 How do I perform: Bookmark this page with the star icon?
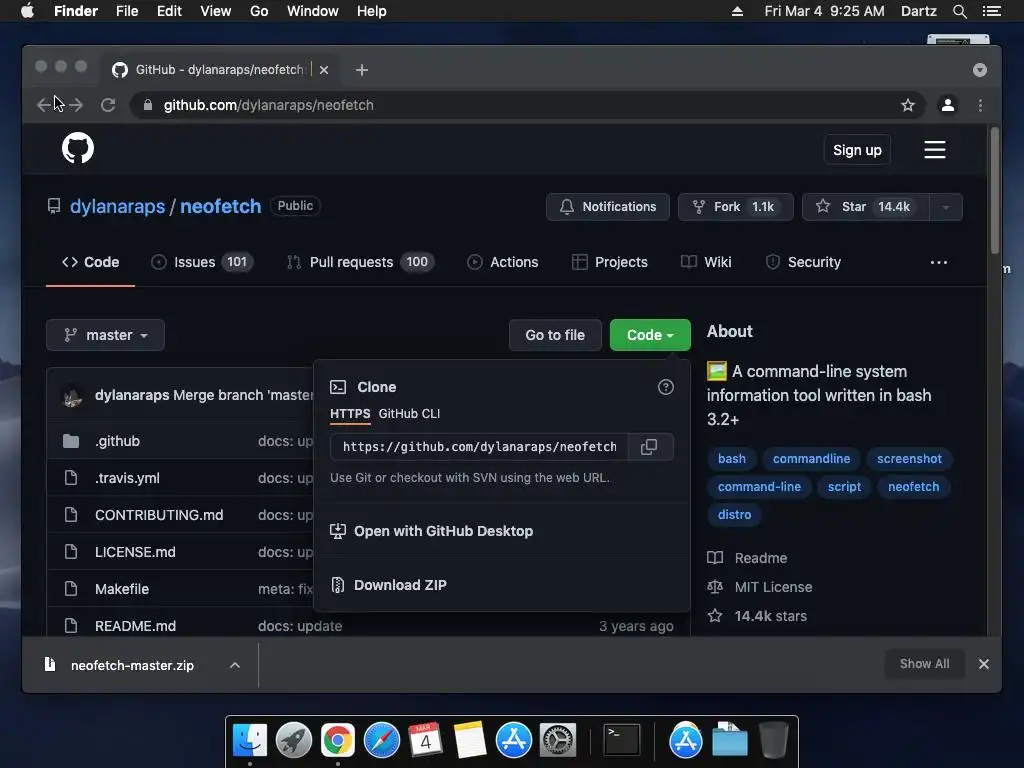click(908, 105)
